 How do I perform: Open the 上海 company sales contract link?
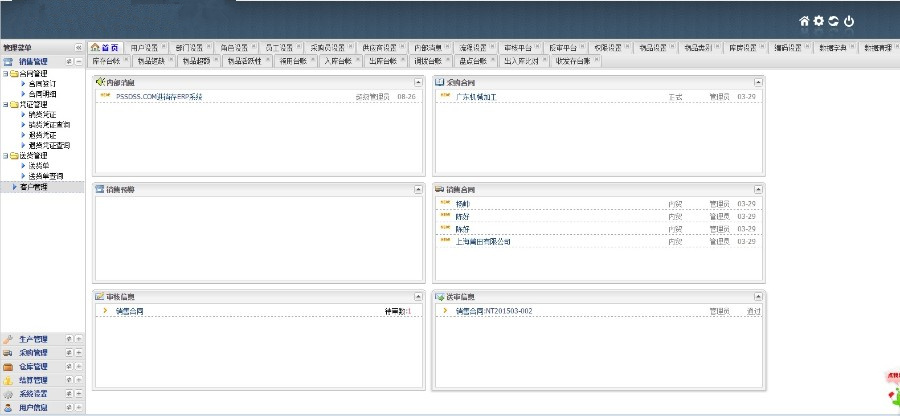tap(483, 242)
